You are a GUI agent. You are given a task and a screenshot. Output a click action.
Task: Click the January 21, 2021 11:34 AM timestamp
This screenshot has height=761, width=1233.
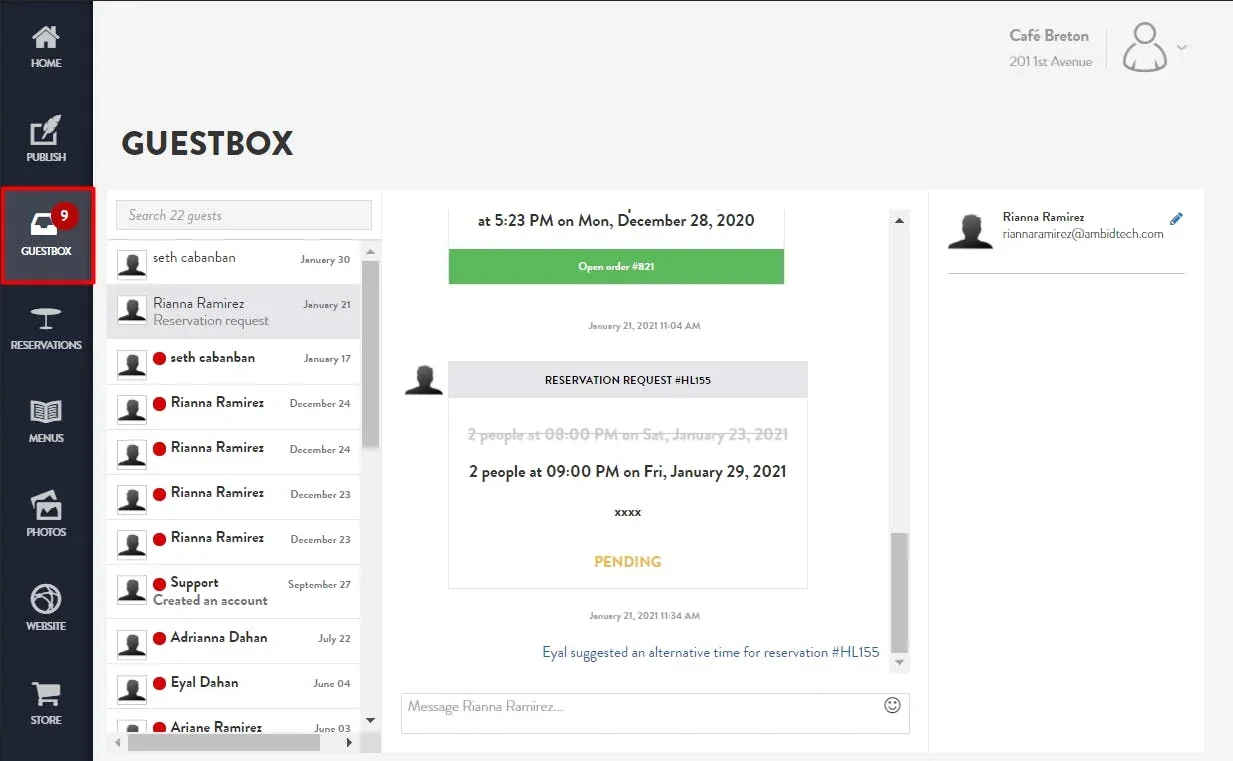[644, 616]
